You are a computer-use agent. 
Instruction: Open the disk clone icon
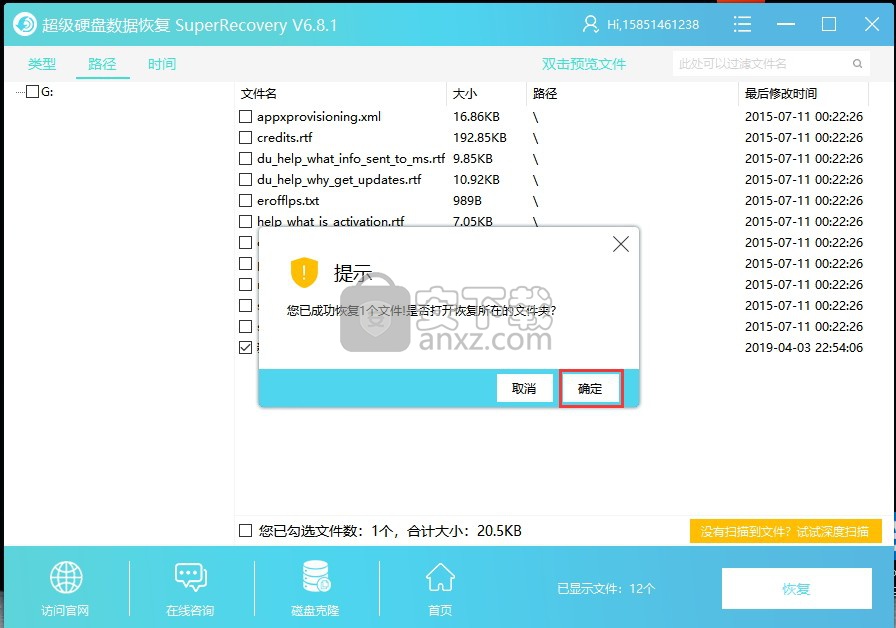click(315, 576)
